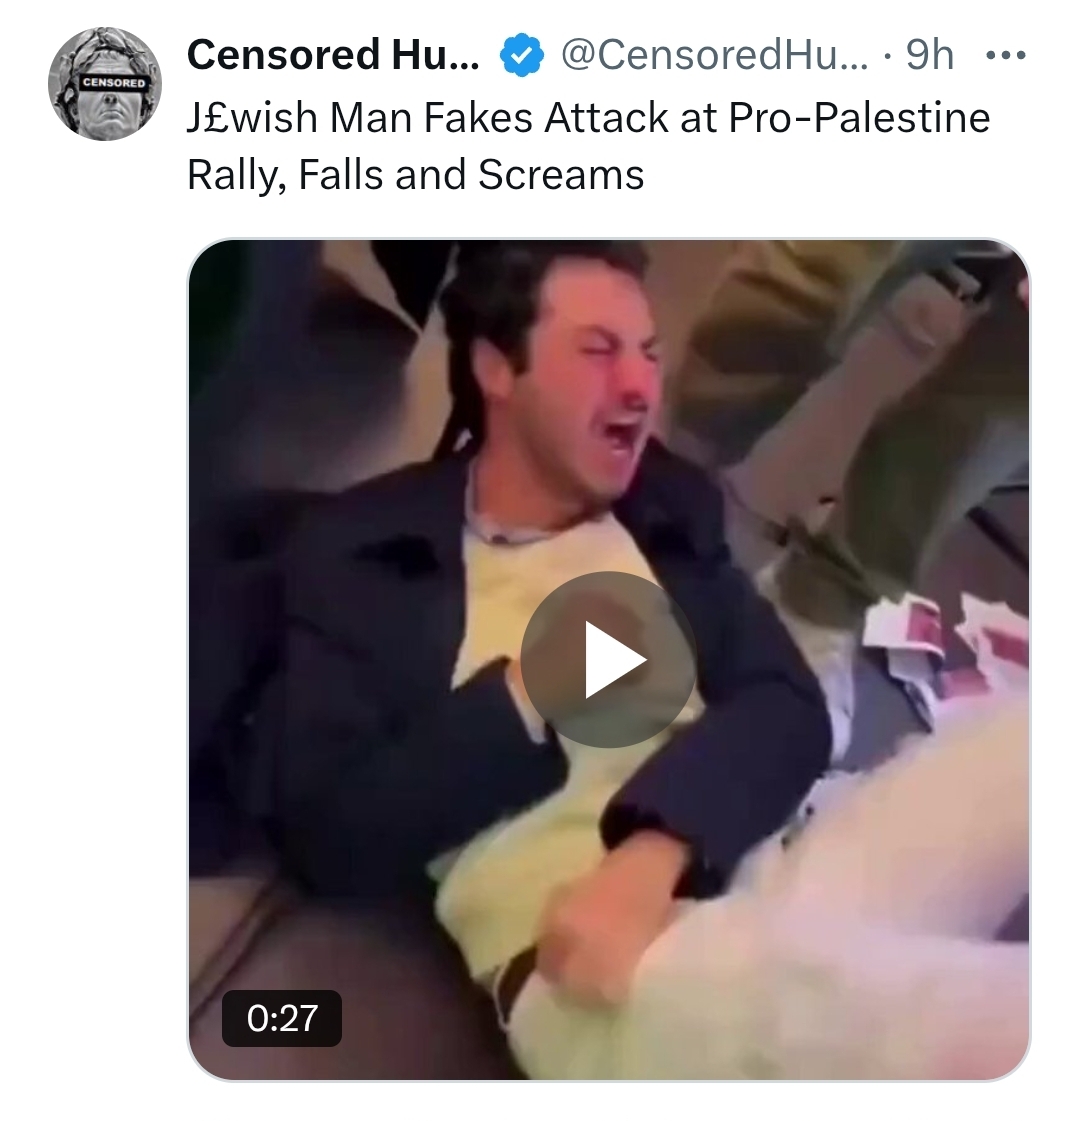Open the 9h timestamp link
This screenshot has height=1121, width=1080.
(929, 56)
